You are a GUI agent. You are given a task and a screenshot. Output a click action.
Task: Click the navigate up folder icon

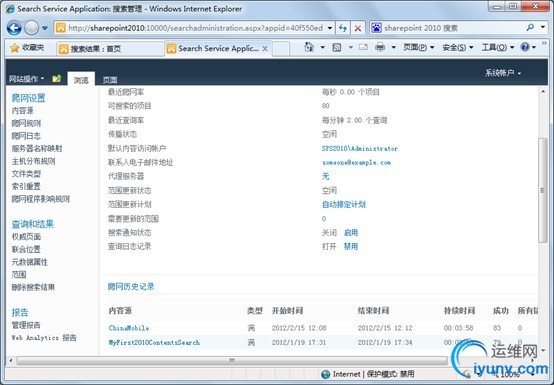57,78
